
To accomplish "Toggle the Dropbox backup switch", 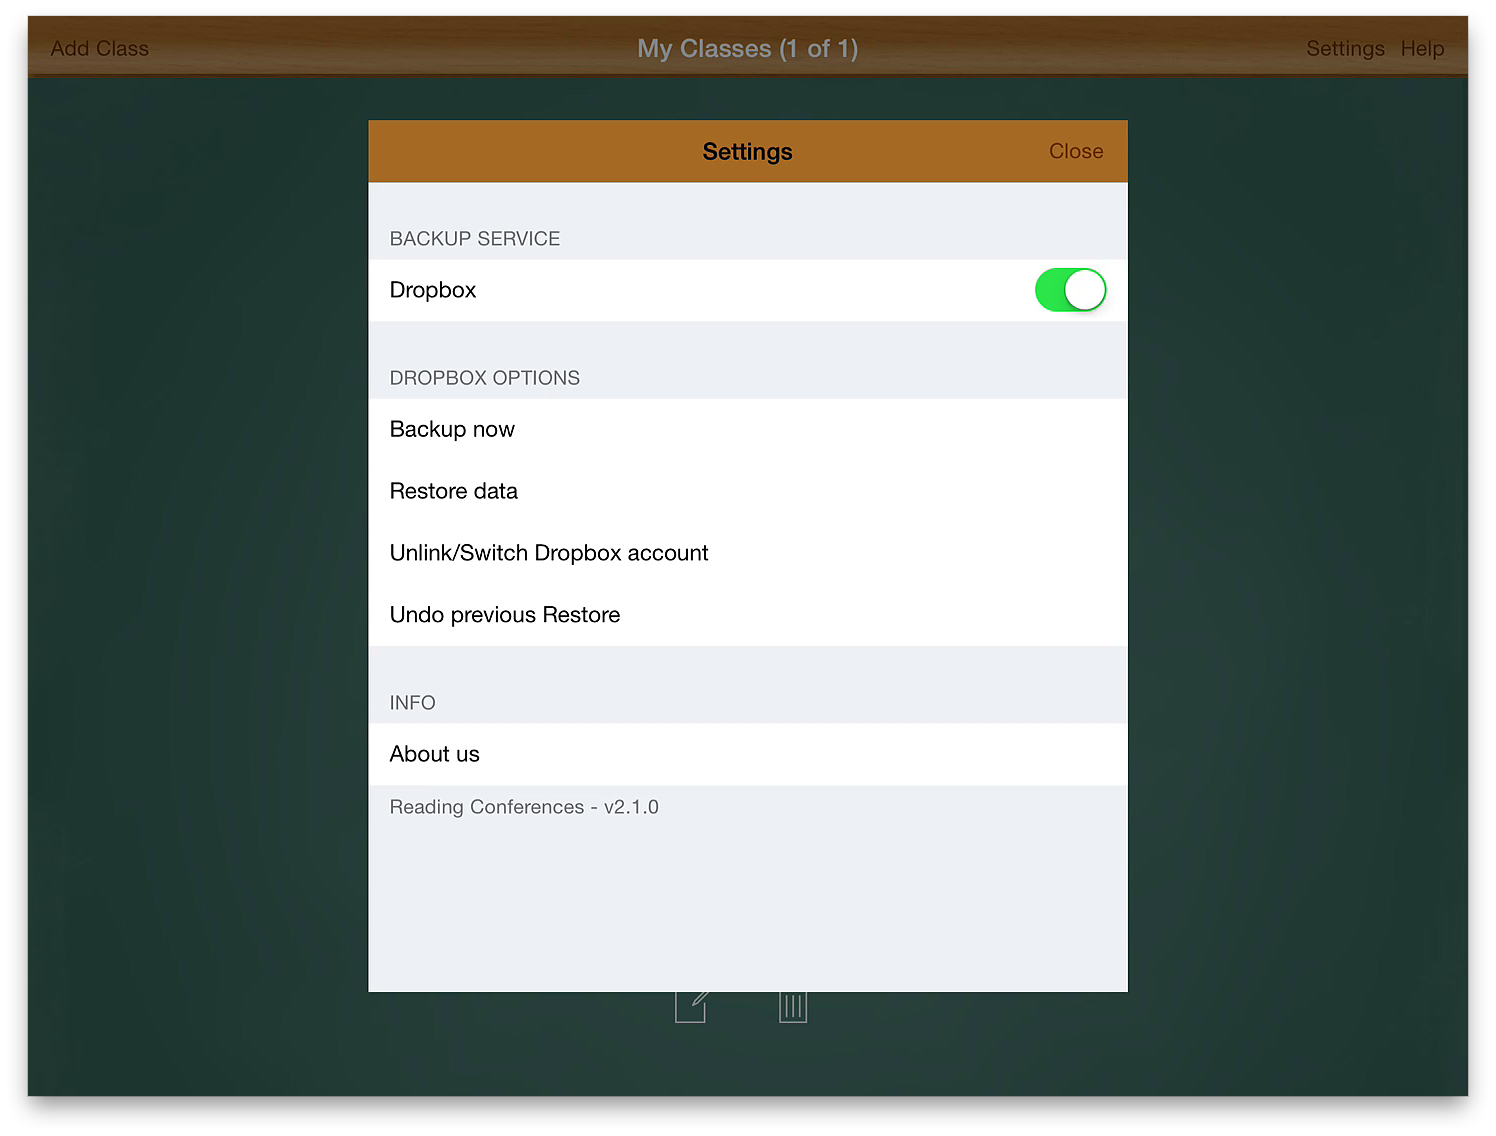I will (x=1070, y=290).
